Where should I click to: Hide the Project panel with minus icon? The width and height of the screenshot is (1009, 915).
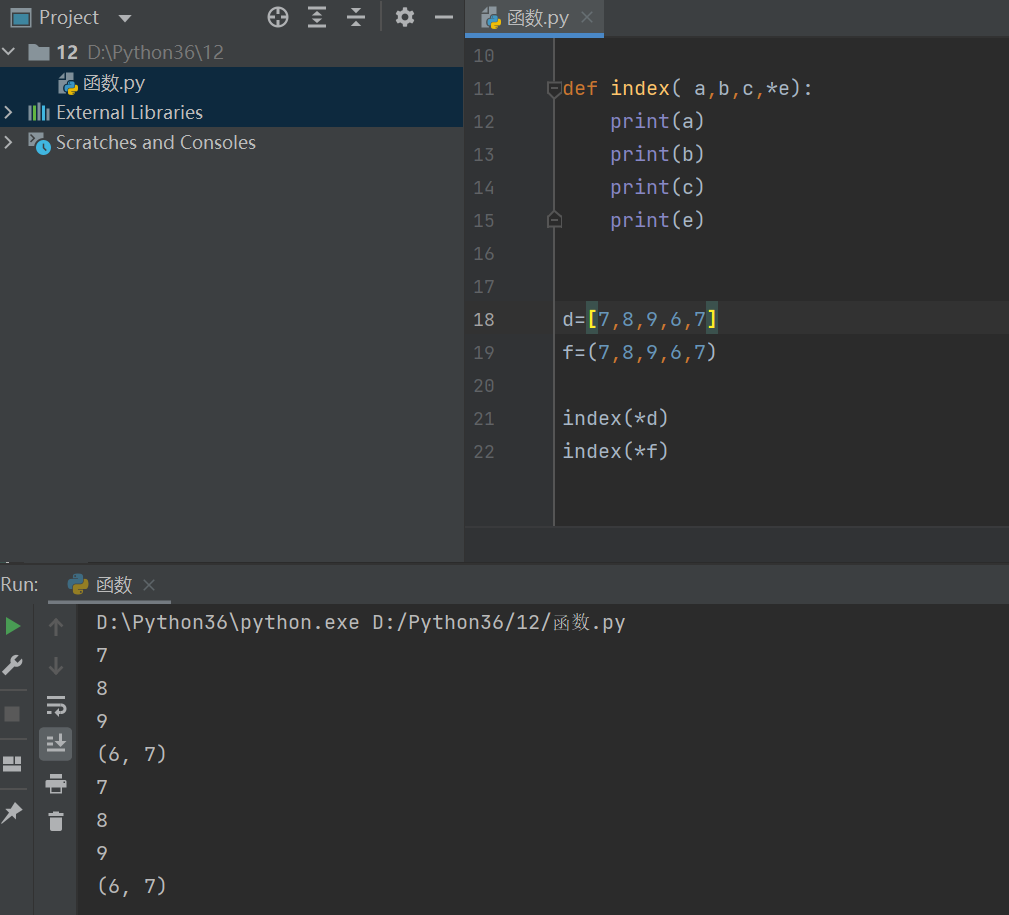(444, 17)
